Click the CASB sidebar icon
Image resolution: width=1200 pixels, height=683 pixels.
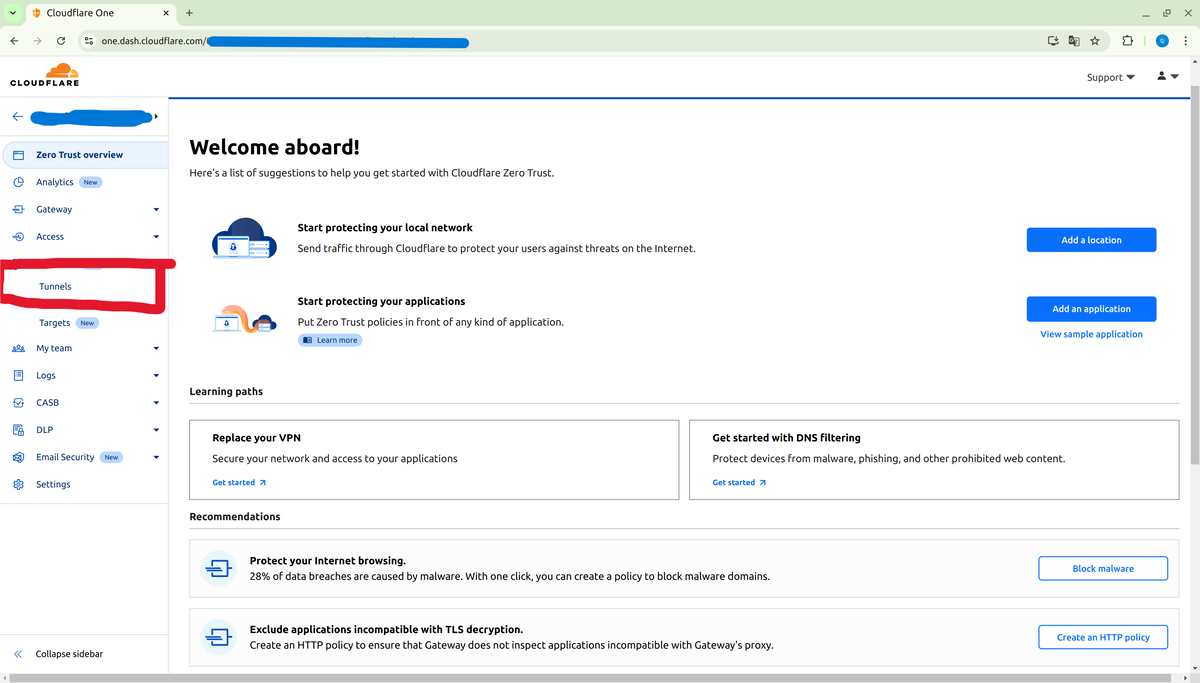pos(18,403)
